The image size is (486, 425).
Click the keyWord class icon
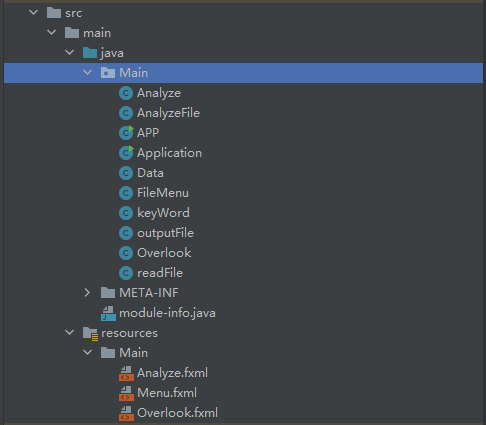126,213
